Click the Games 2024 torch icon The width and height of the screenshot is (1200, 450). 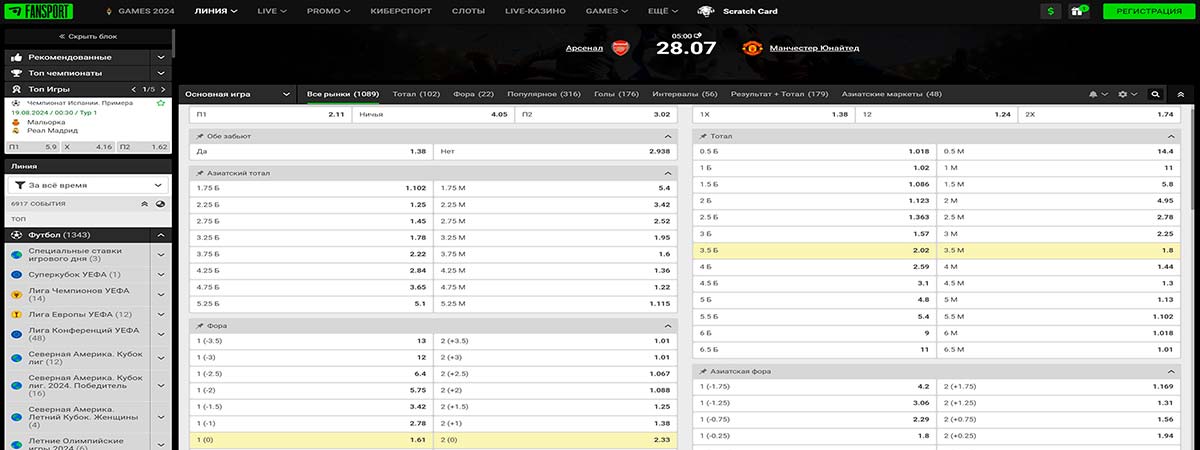pos(109,11)
